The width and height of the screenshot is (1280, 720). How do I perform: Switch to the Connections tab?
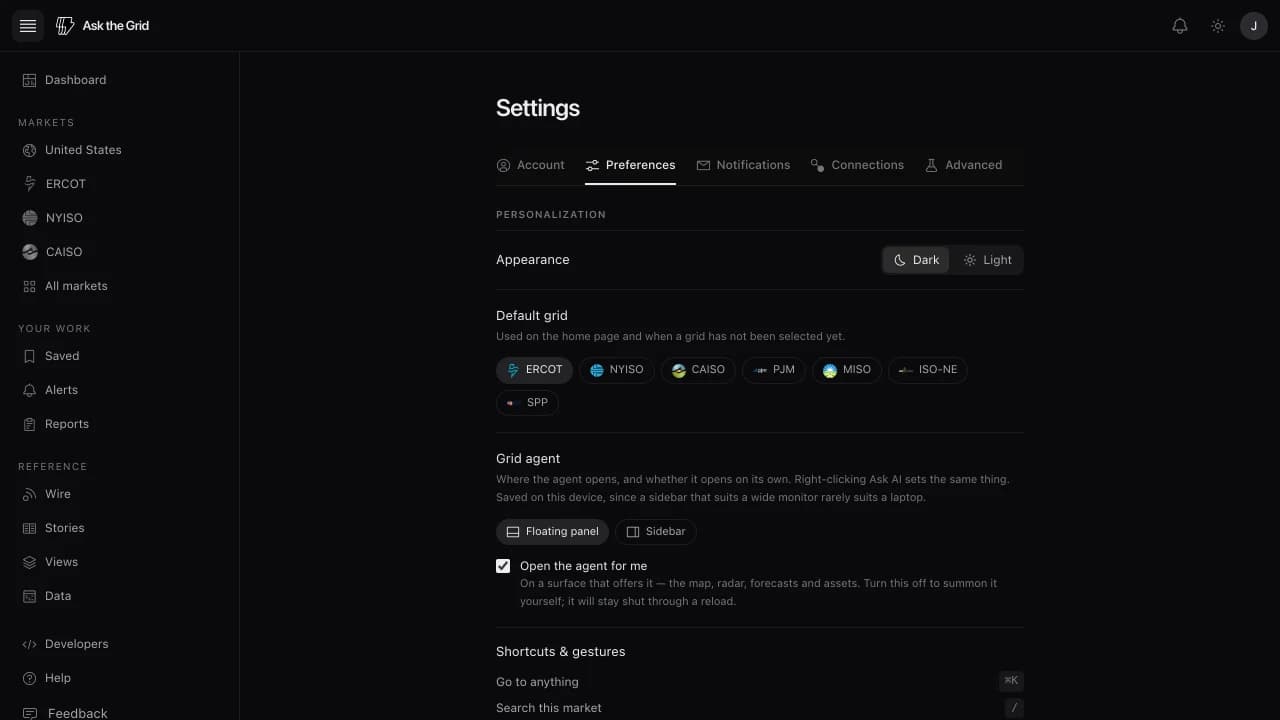coord(857,165)
